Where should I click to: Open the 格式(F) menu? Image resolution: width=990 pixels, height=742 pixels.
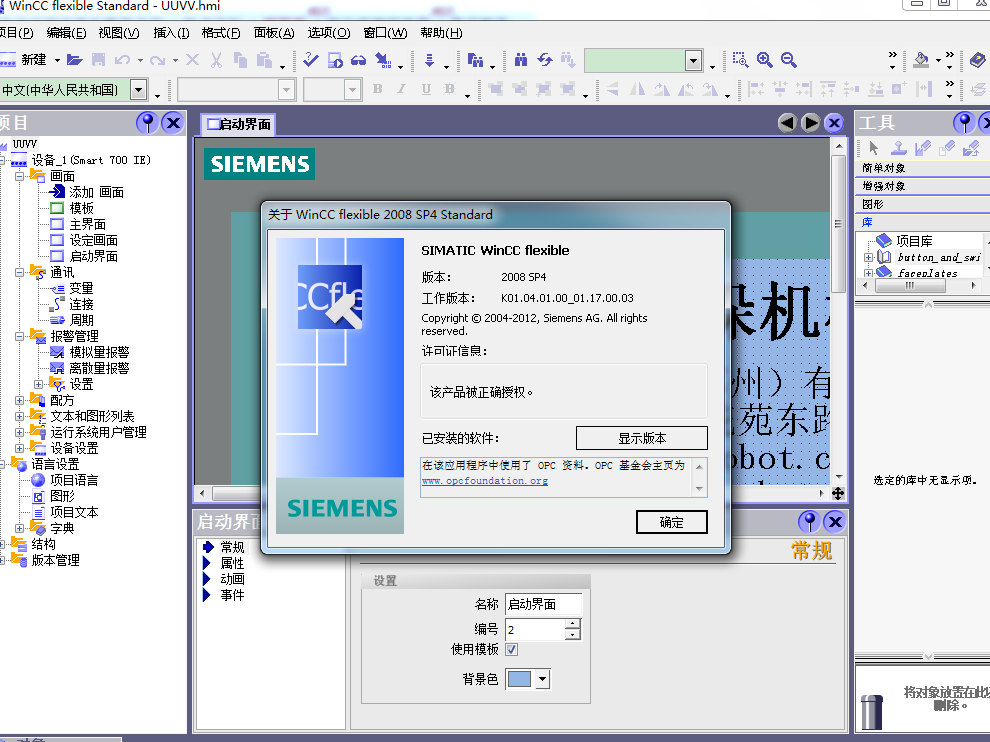pyautogui.click(x=221, y=33)
